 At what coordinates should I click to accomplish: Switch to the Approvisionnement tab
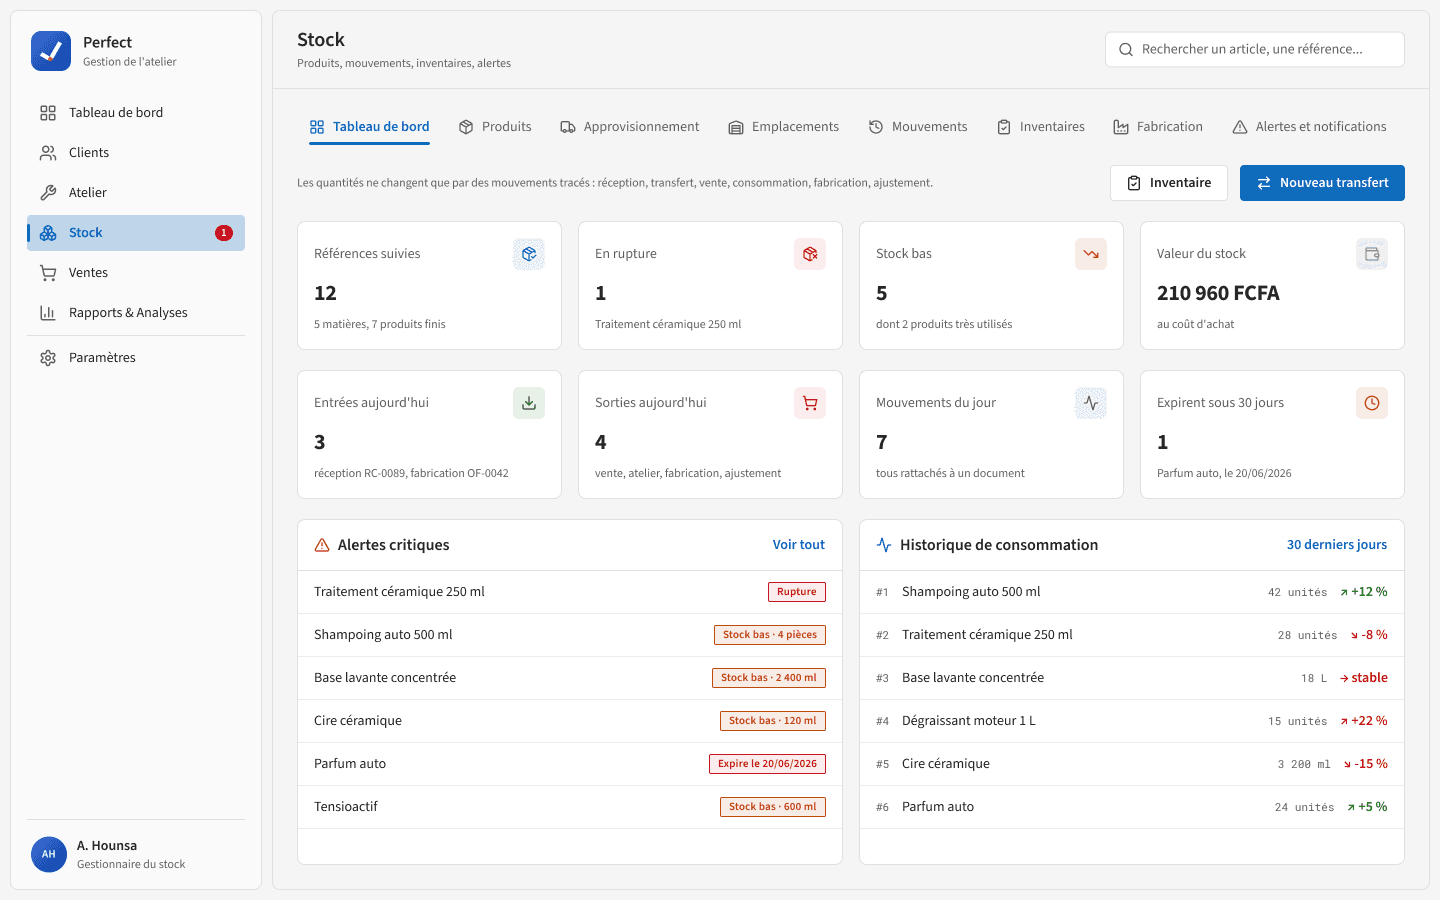point(630,127)
